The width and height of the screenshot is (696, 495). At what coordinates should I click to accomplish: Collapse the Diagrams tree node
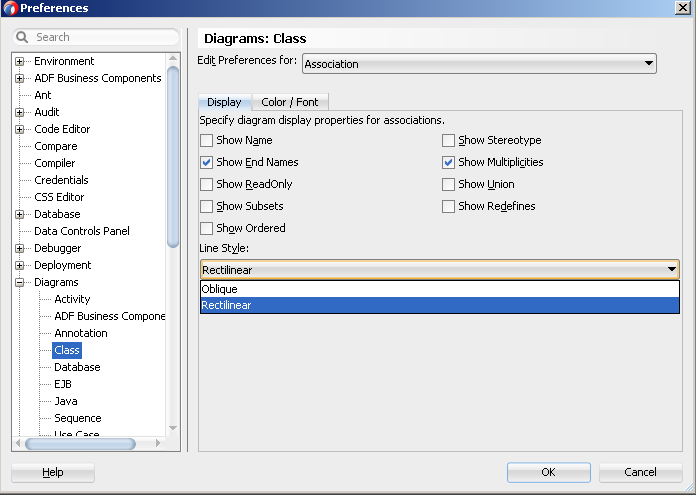tap(19, 282)
